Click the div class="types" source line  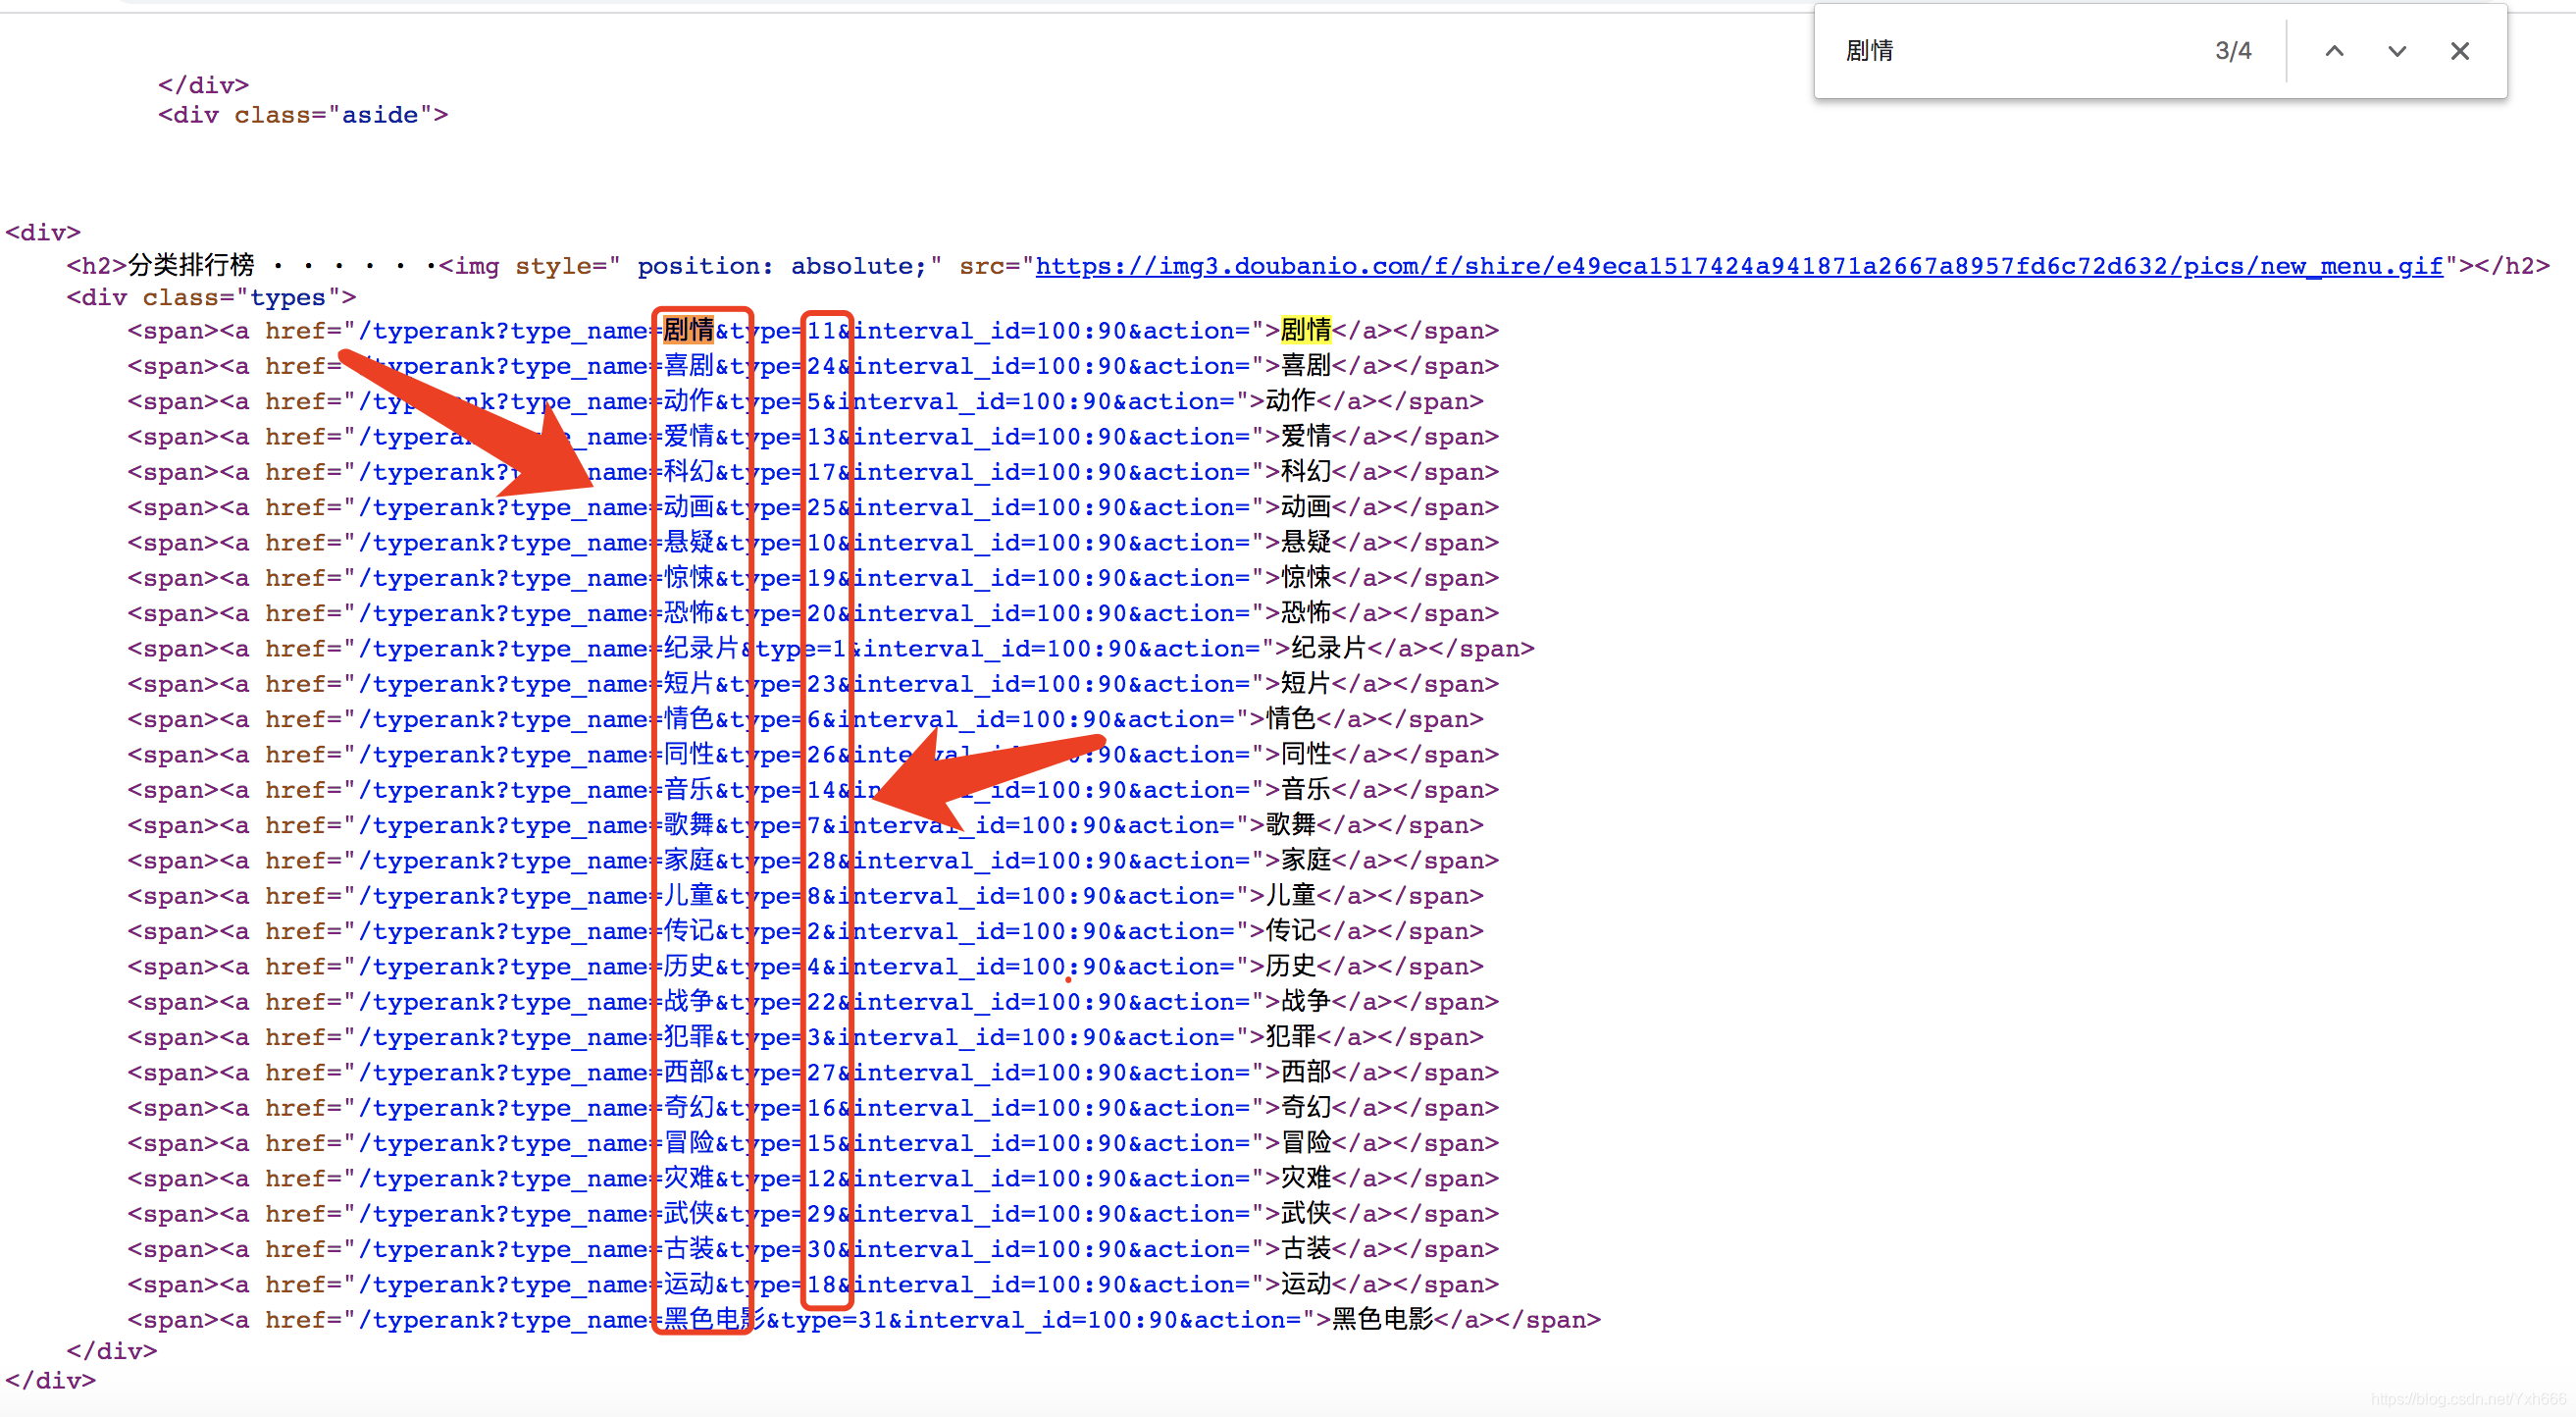pyautogui.click(x=211, y=298)
